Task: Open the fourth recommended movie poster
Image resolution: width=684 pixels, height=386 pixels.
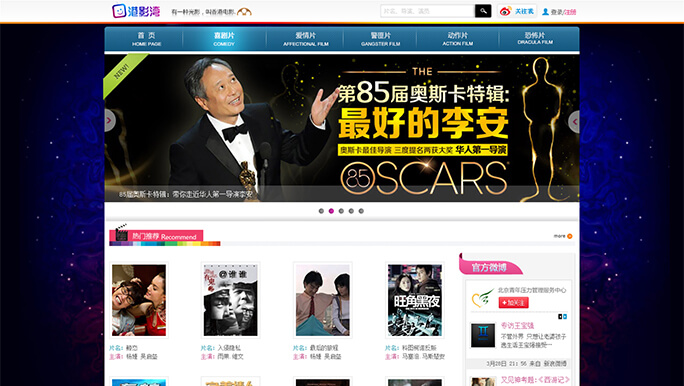Action: (415, 300)
